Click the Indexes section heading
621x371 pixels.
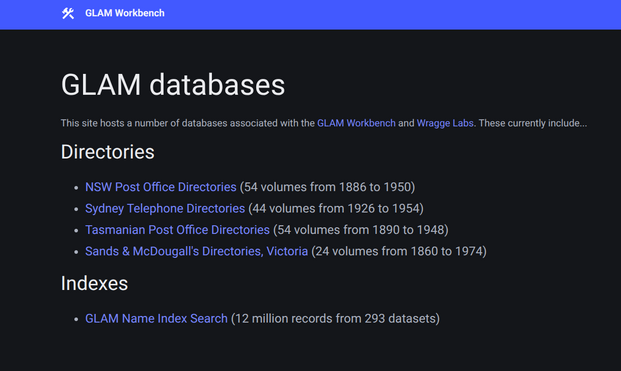(94, 283)
